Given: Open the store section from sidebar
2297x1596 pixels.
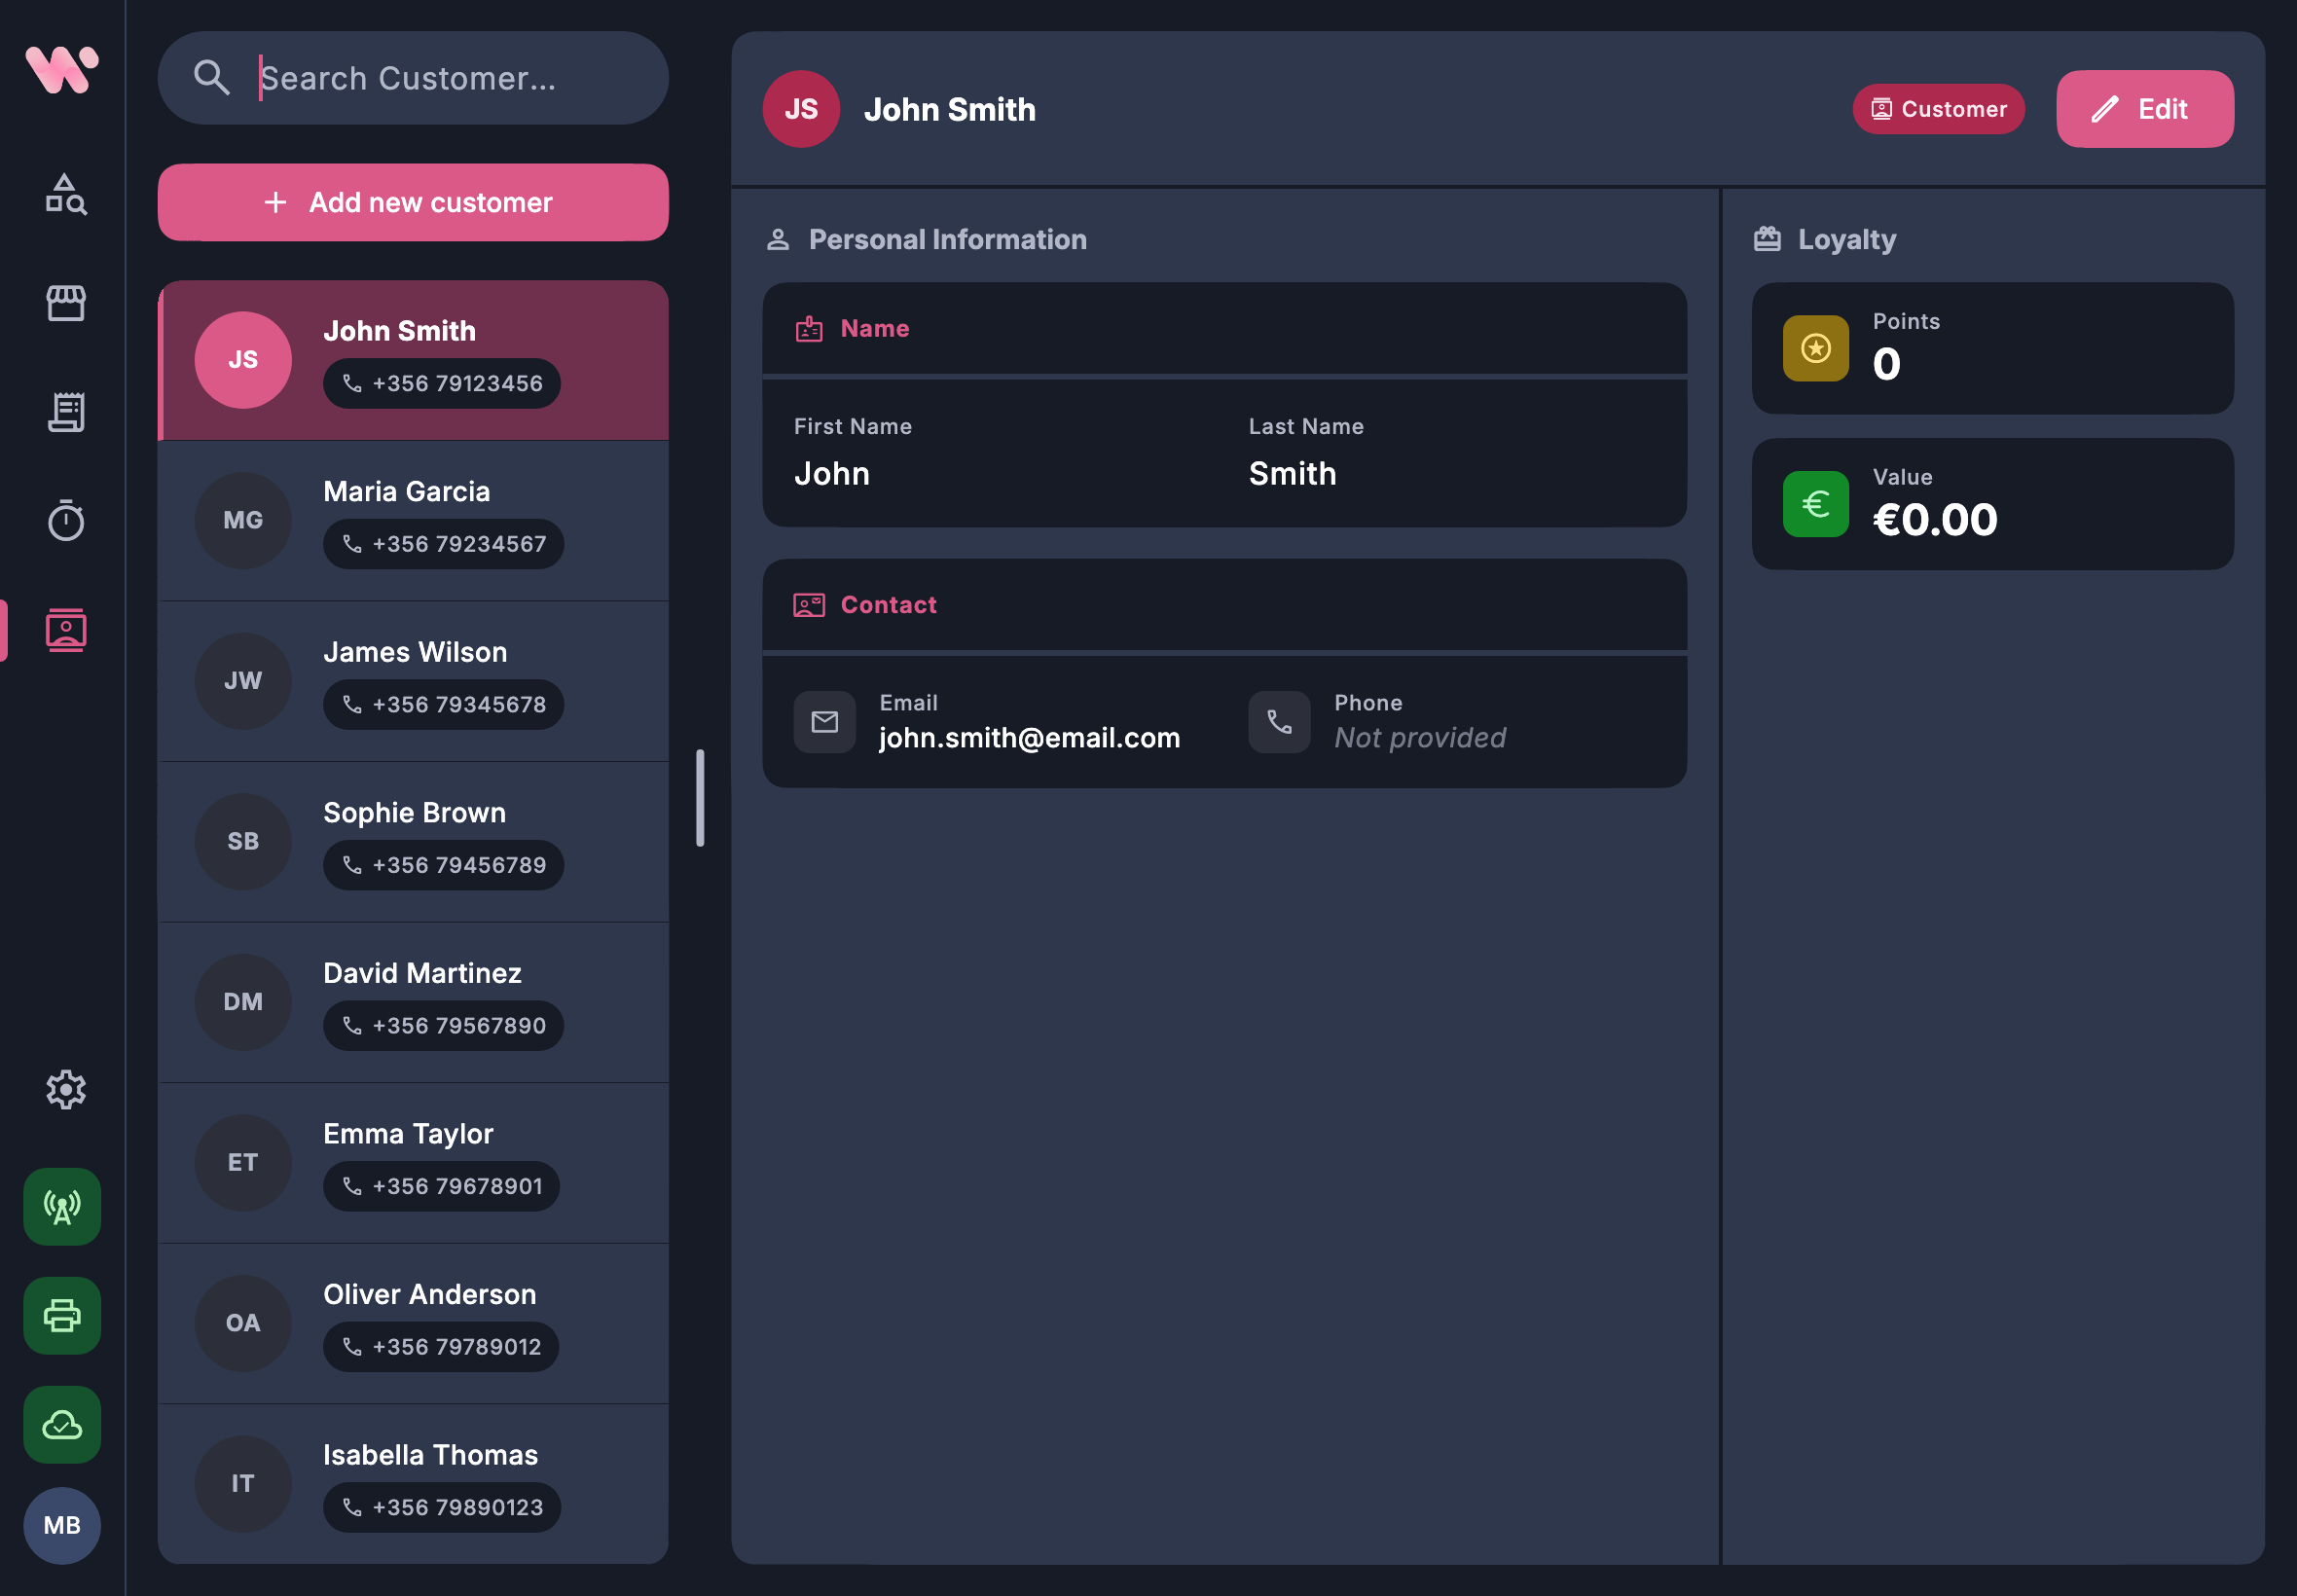Looking at the screenshot, I should (x=64, y=303).
